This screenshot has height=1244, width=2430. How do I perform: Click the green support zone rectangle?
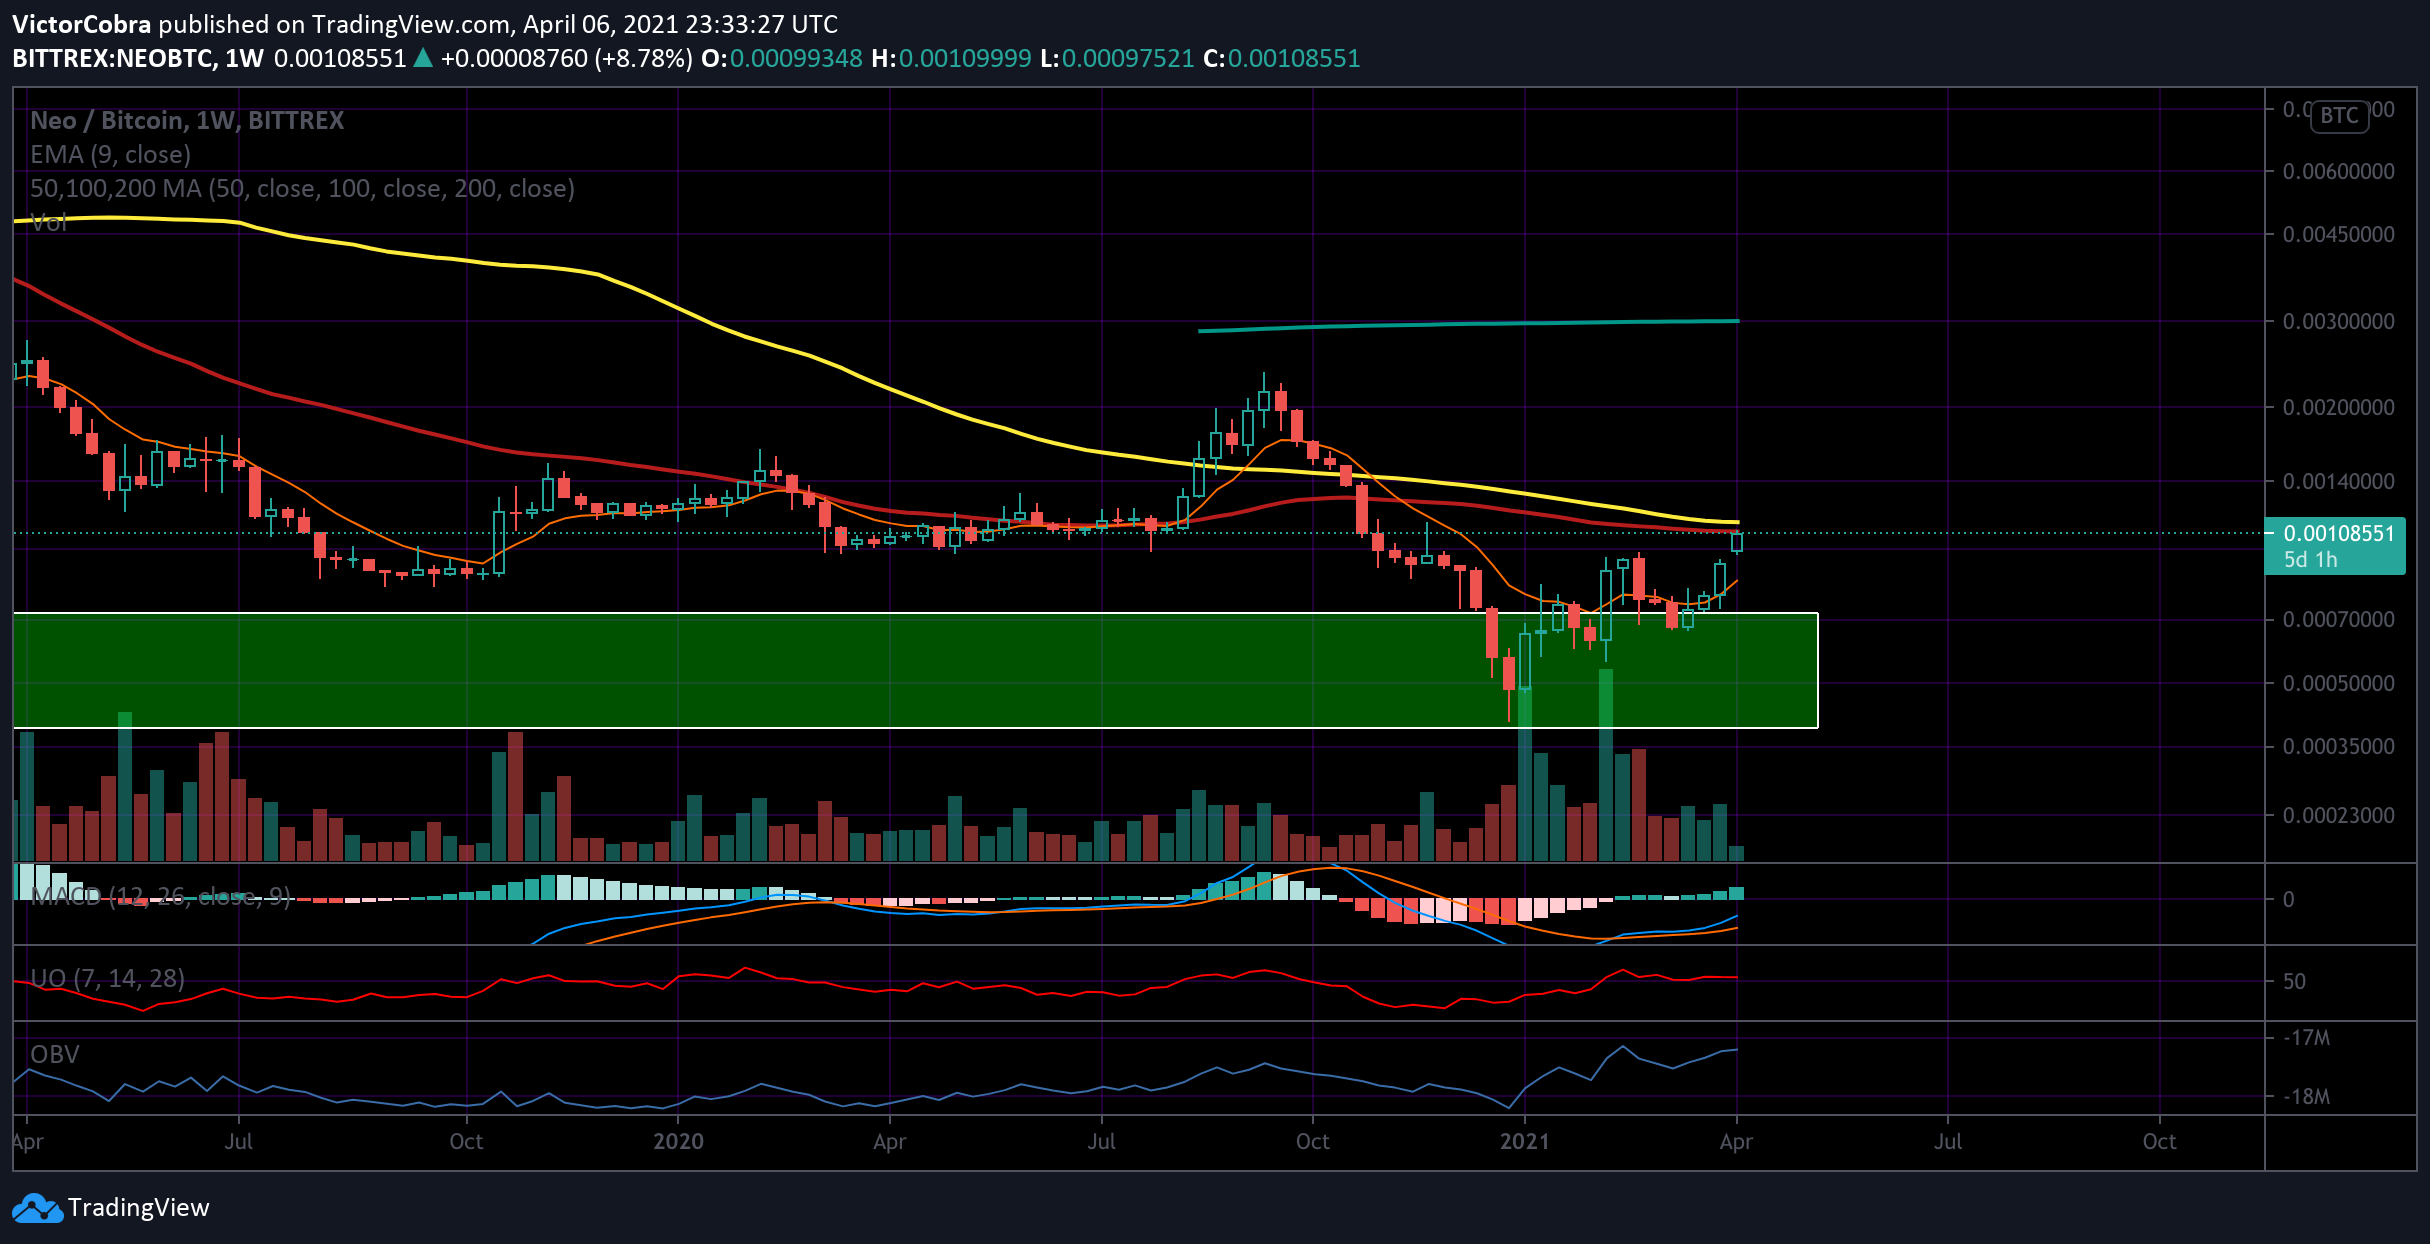(915, 670)
